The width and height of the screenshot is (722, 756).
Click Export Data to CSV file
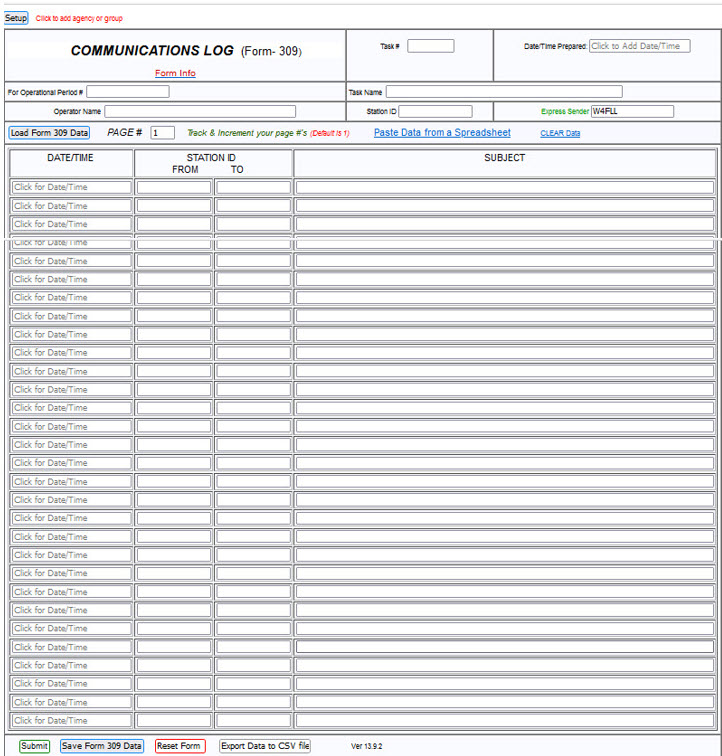[265, 746]
